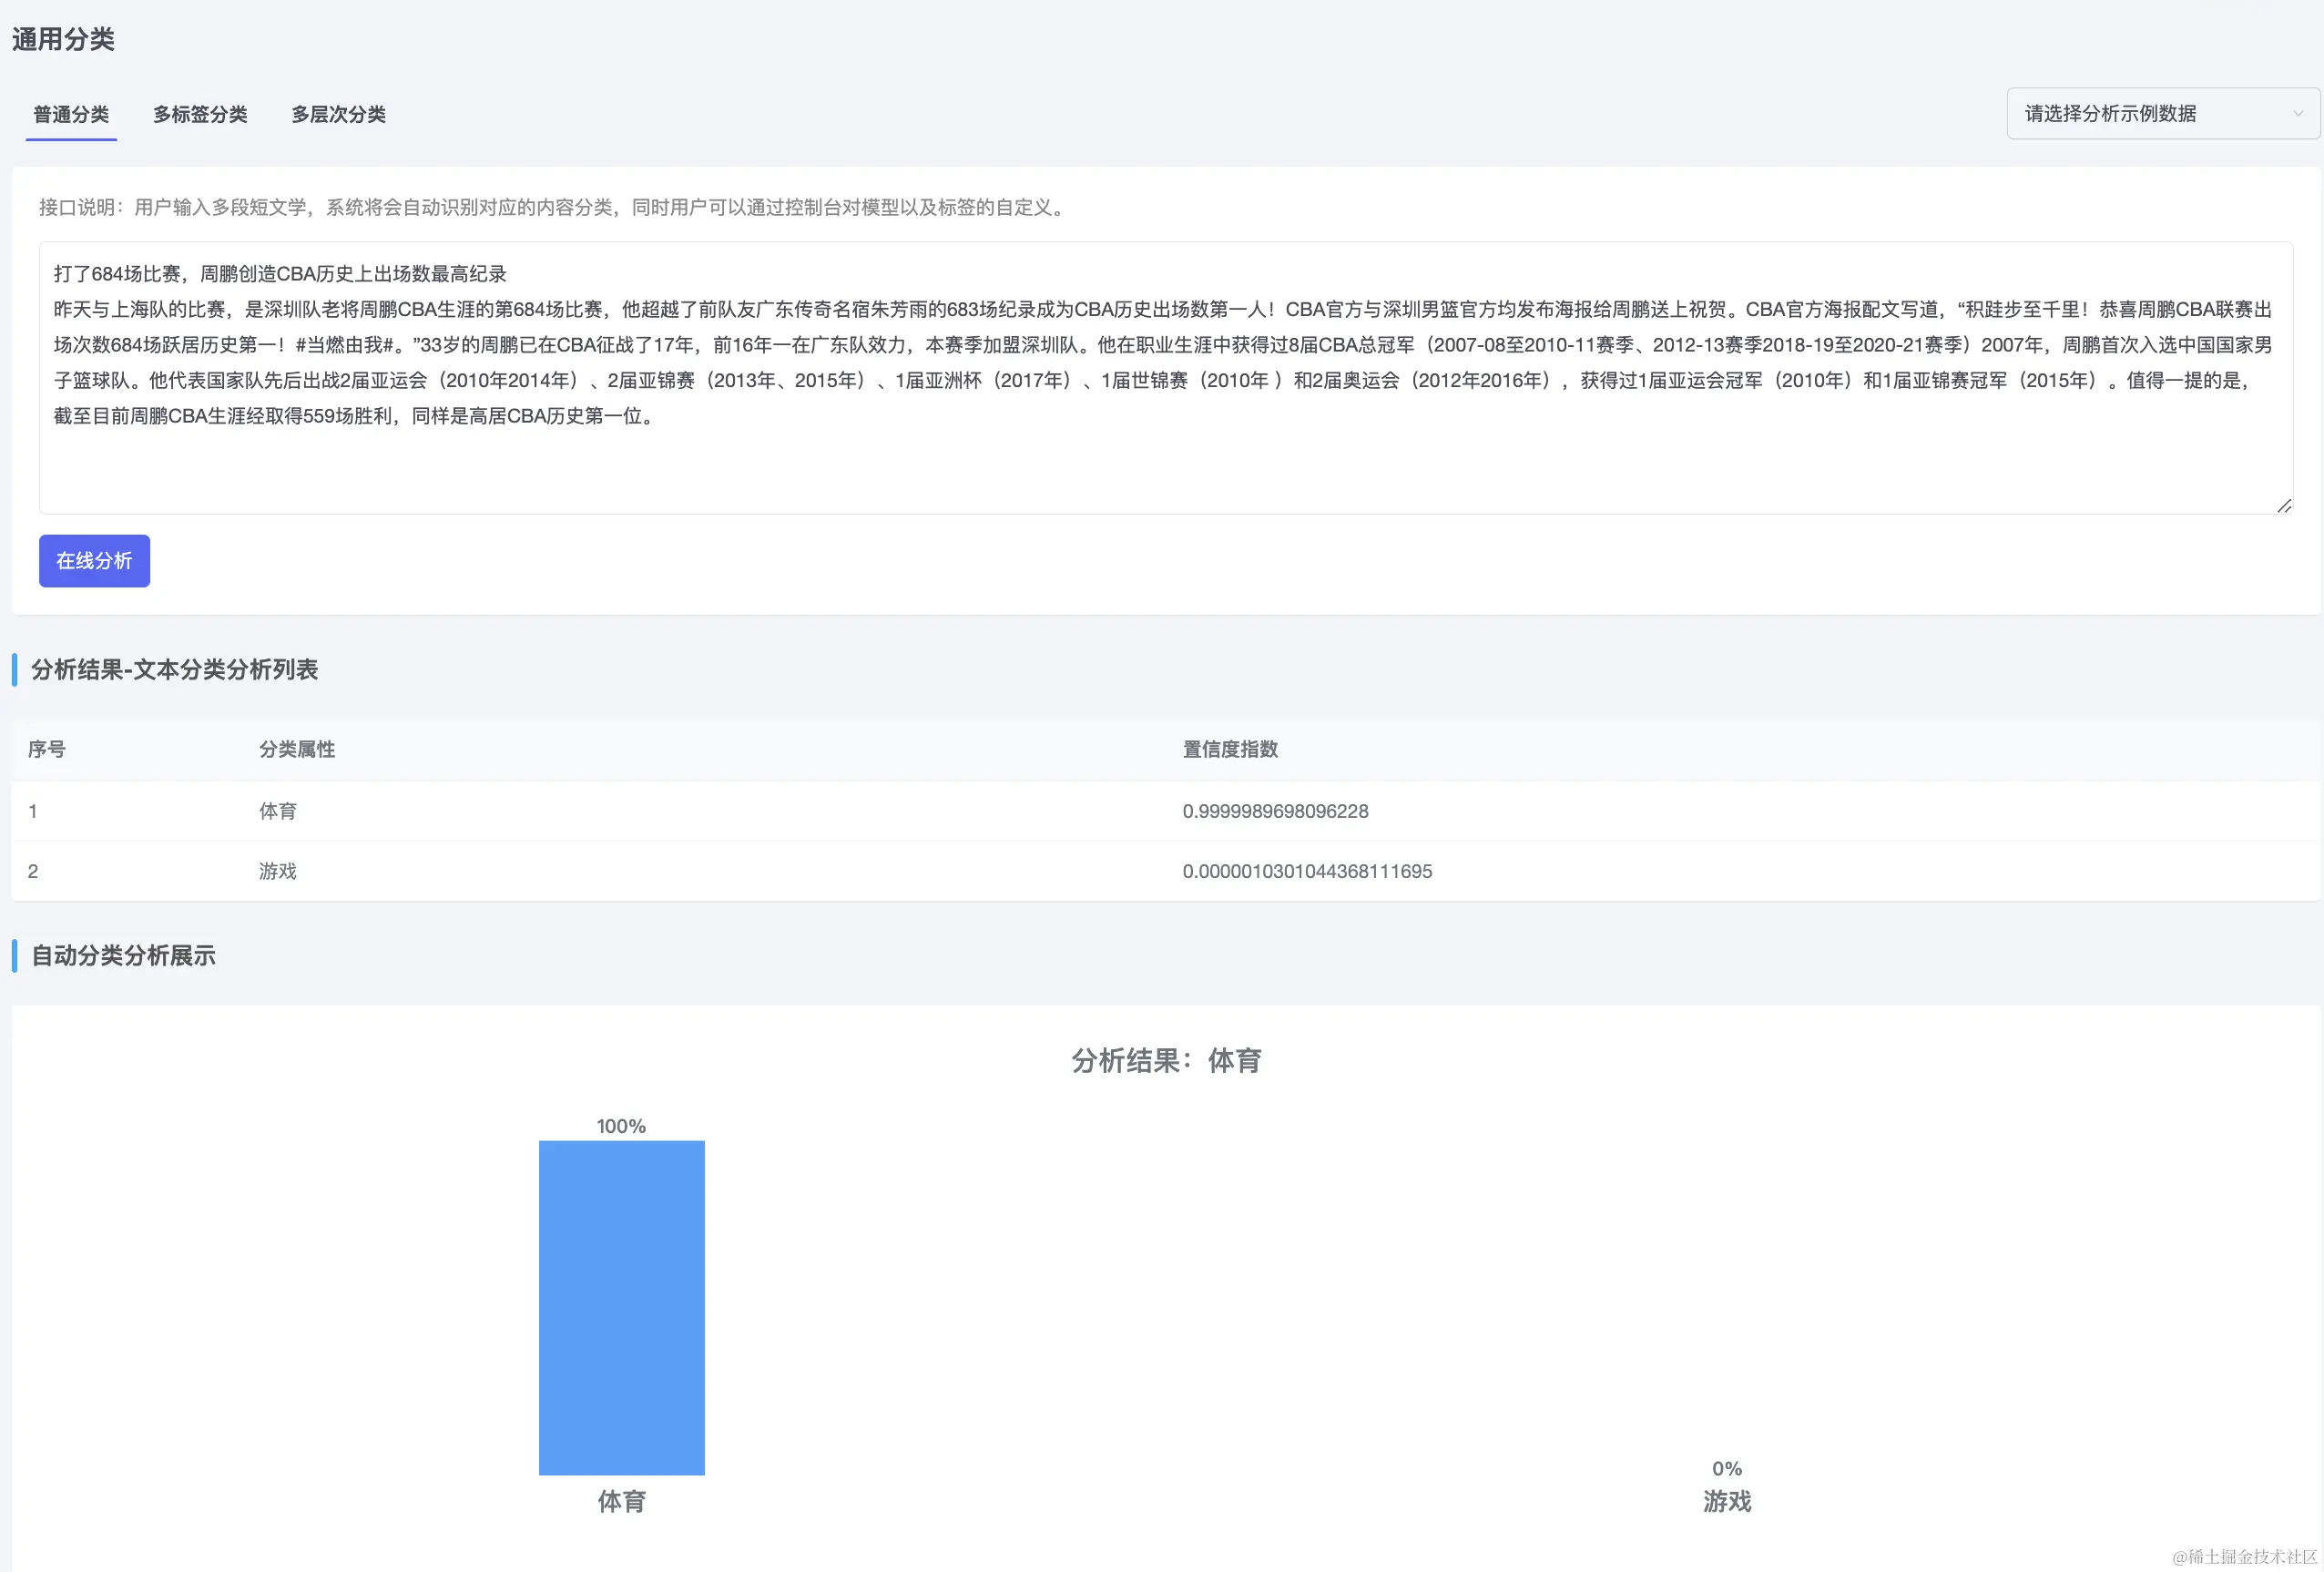
Task: Expand the example data selector
Action: coord(2161,113)
